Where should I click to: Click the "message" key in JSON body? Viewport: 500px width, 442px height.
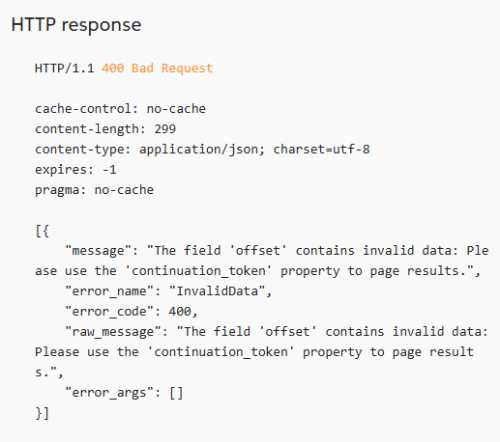click(99, 251)
